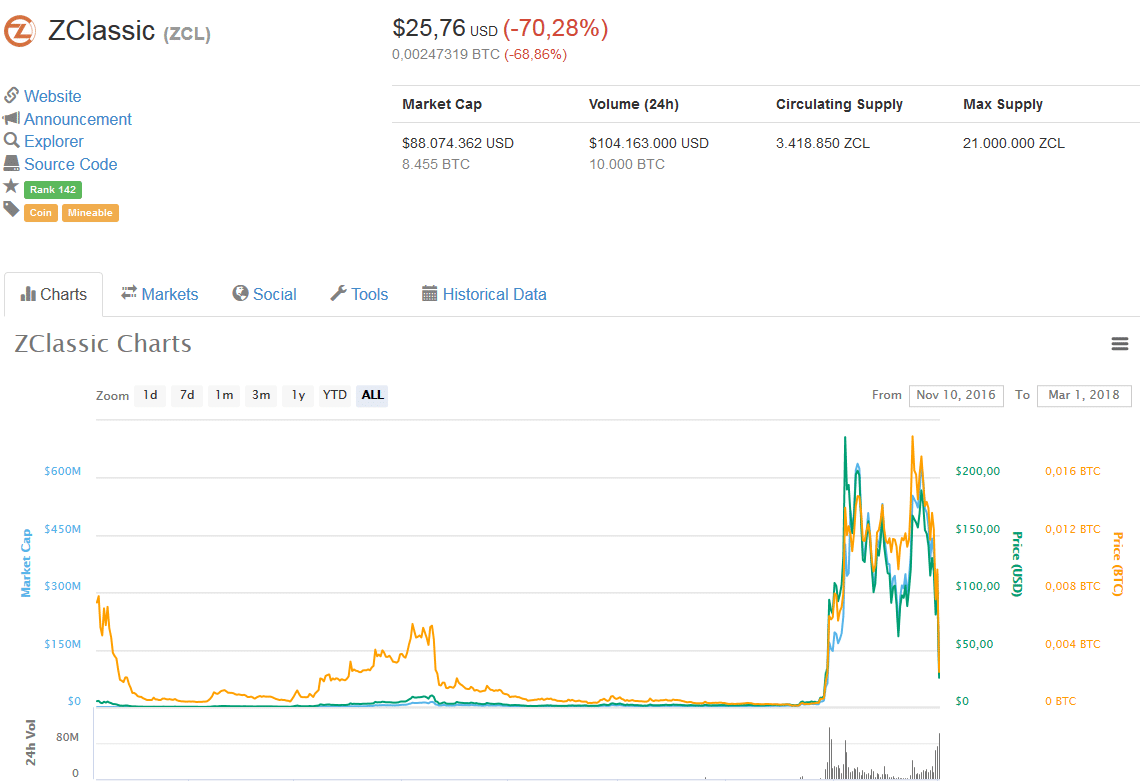Click the bar-chart icon on Charts tab
The width and height of the screenshot is (1147, 781).
point(28,294)
